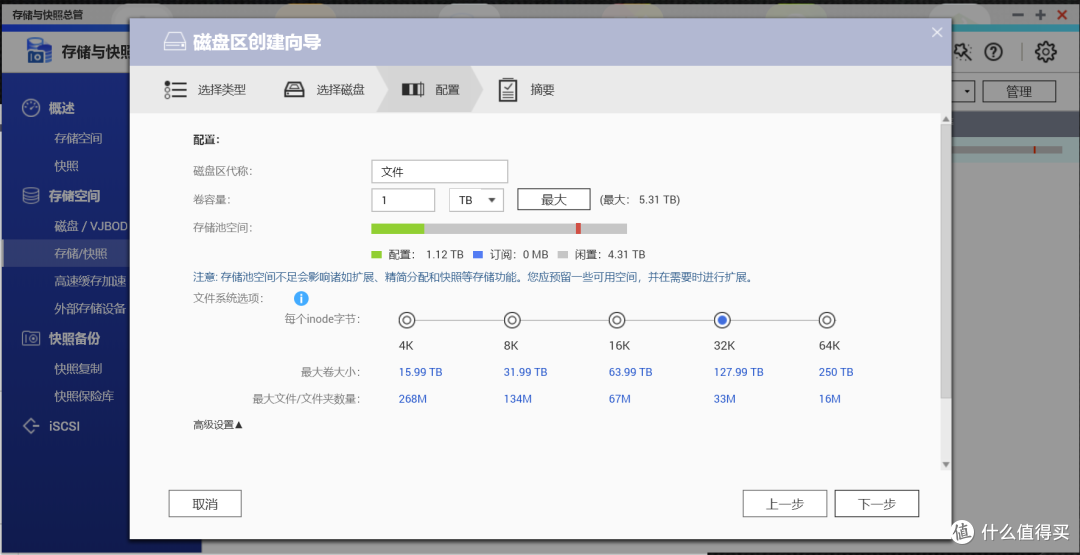Open the 存储空间 item under 概述
This screenshot has height=555, width=1080.
tap(78, 138)
